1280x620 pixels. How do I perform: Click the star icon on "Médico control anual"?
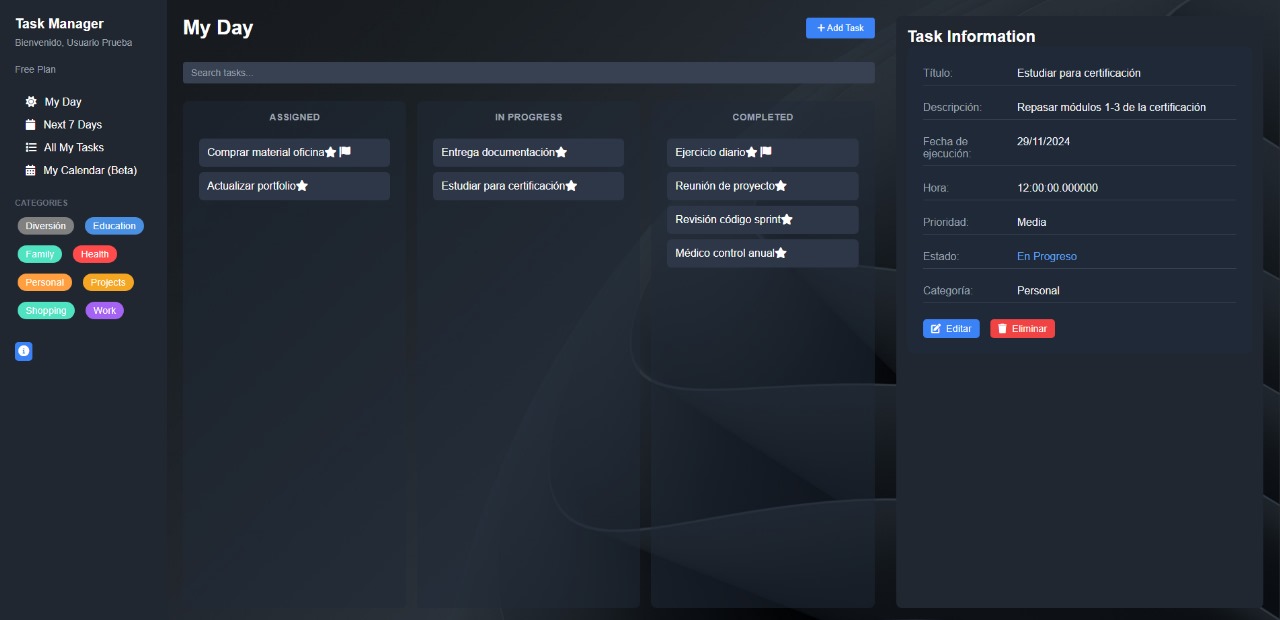(x=780, y=252)
